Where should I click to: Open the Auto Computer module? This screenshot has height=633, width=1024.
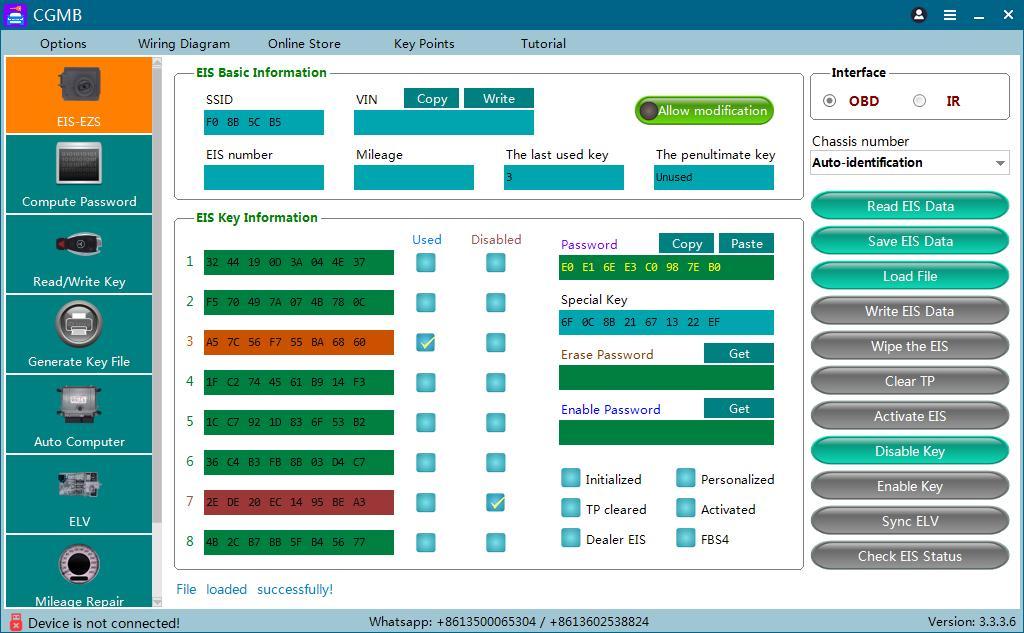[79, 414]
